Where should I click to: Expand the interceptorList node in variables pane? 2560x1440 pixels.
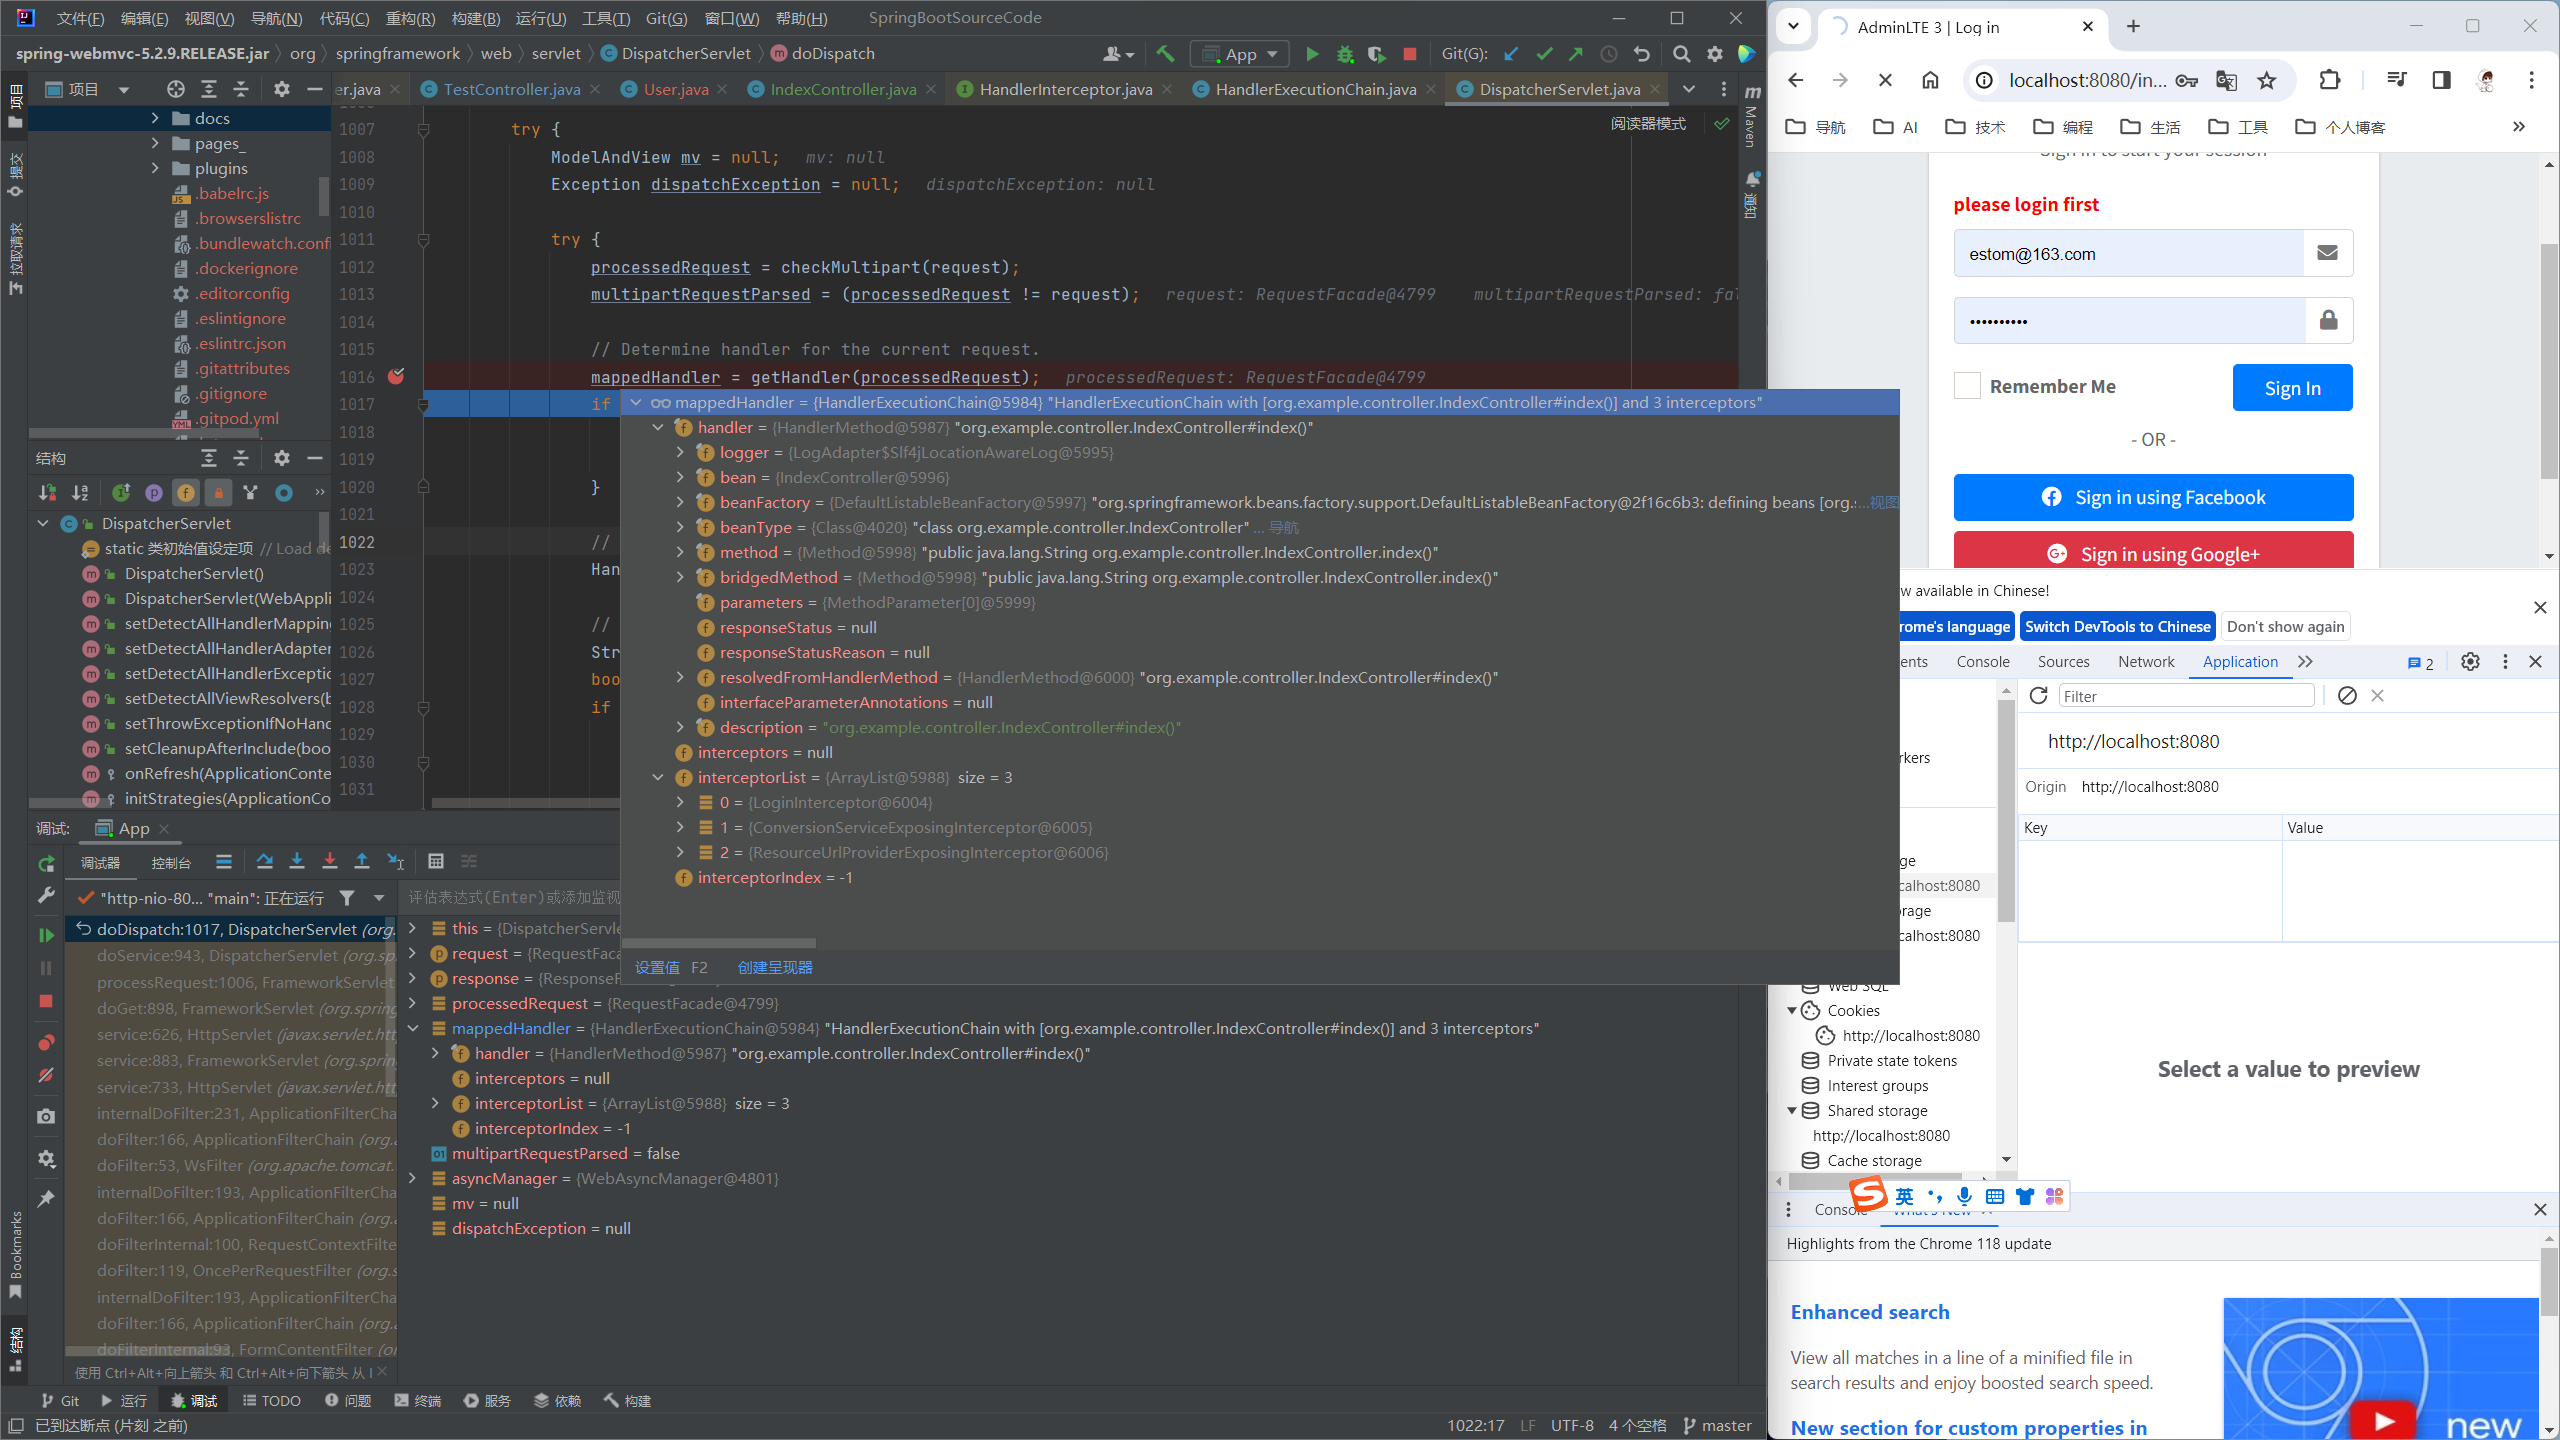click(435, 1103)
